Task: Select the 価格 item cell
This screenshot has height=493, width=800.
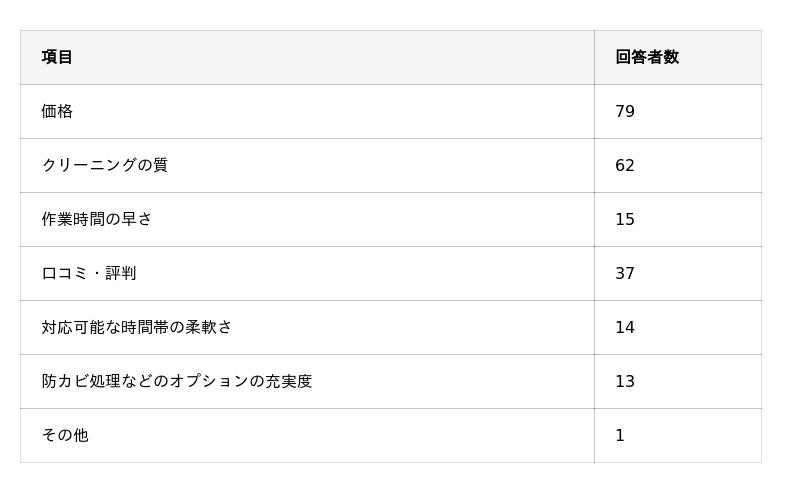Action: pos(57,111)
